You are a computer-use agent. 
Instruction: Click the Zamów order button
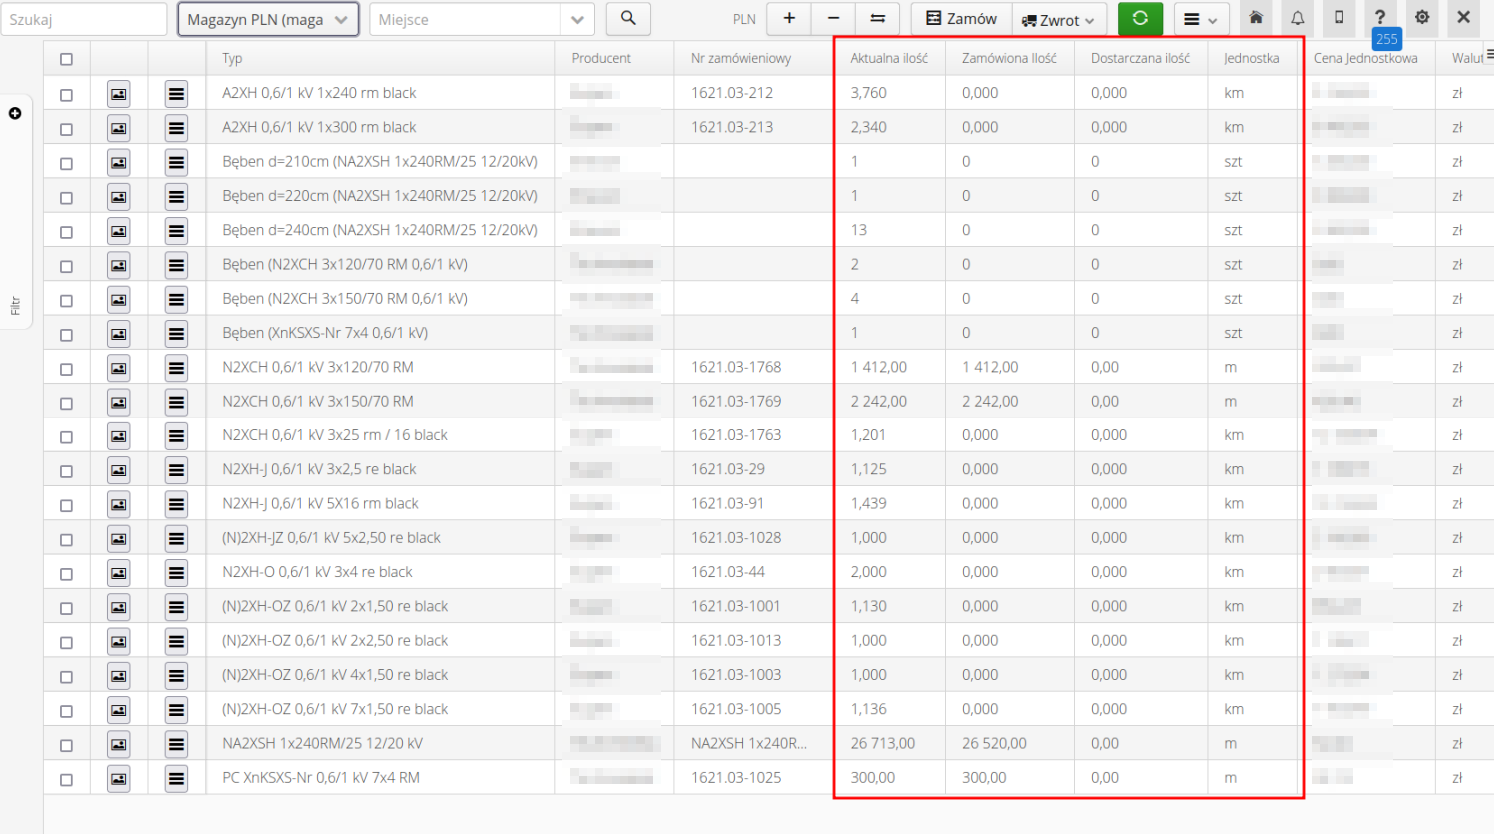961,19
